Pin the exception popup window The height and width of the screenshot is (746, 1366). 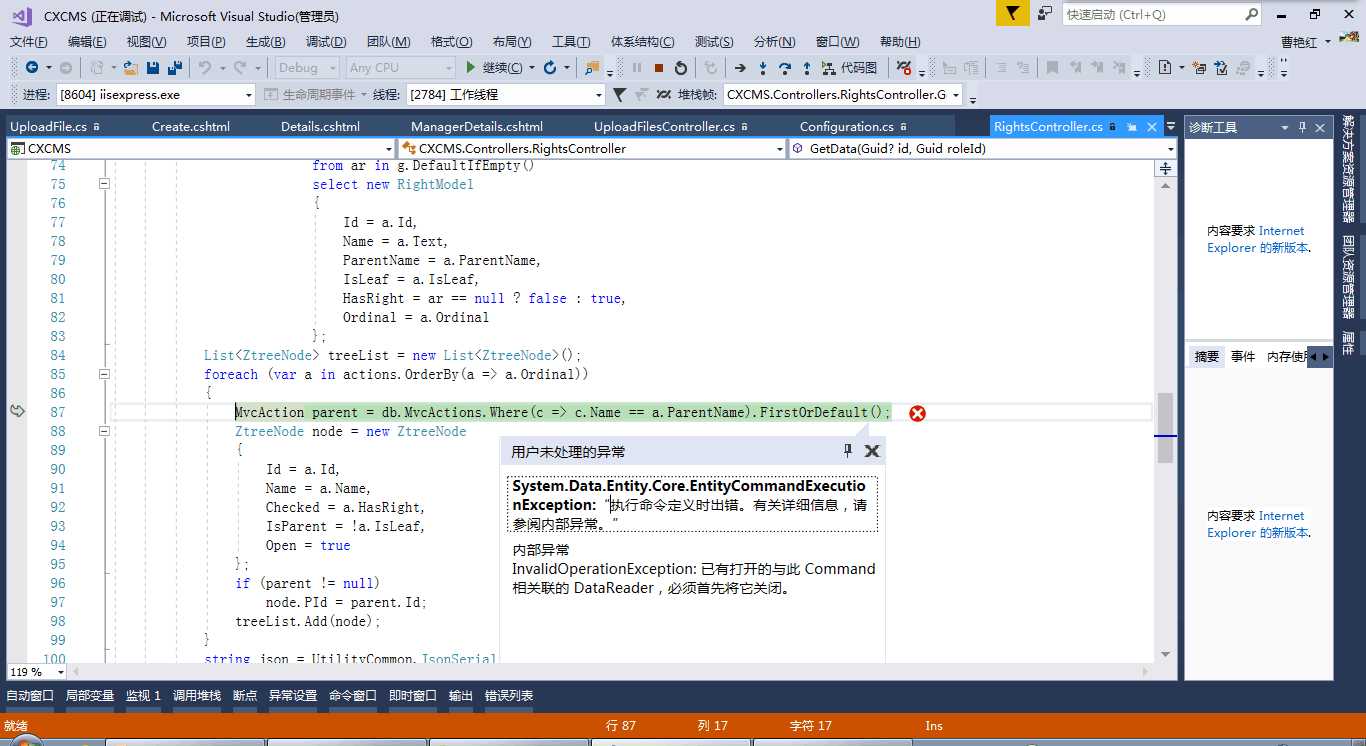coord(848,451)
